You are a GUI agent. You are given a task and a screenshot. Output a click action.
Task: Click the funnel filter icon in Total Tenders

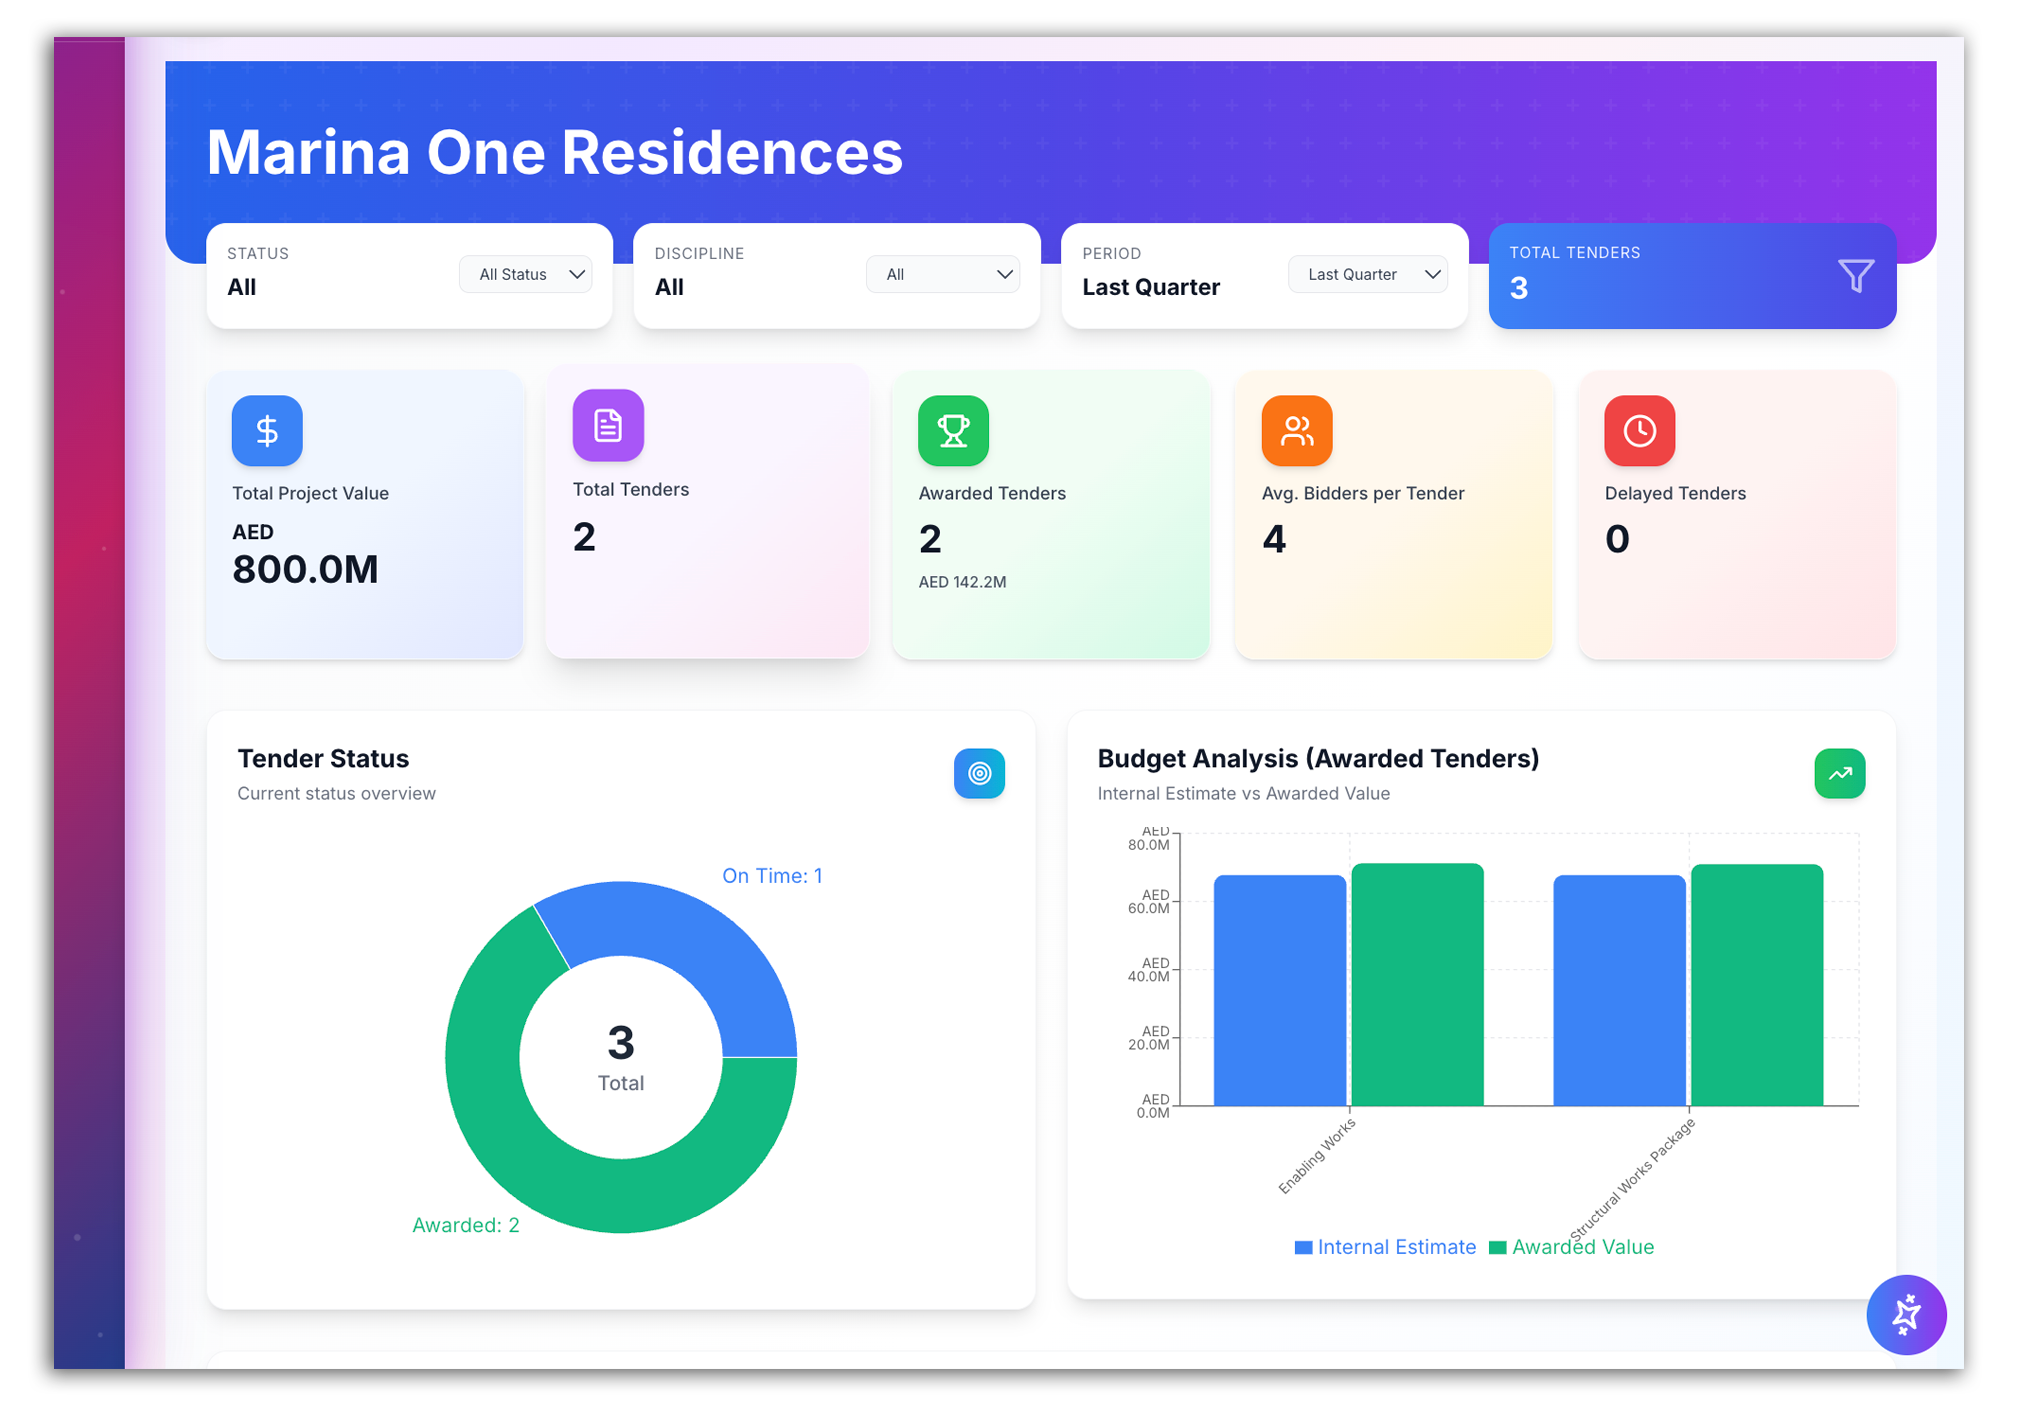[1856, 275]
